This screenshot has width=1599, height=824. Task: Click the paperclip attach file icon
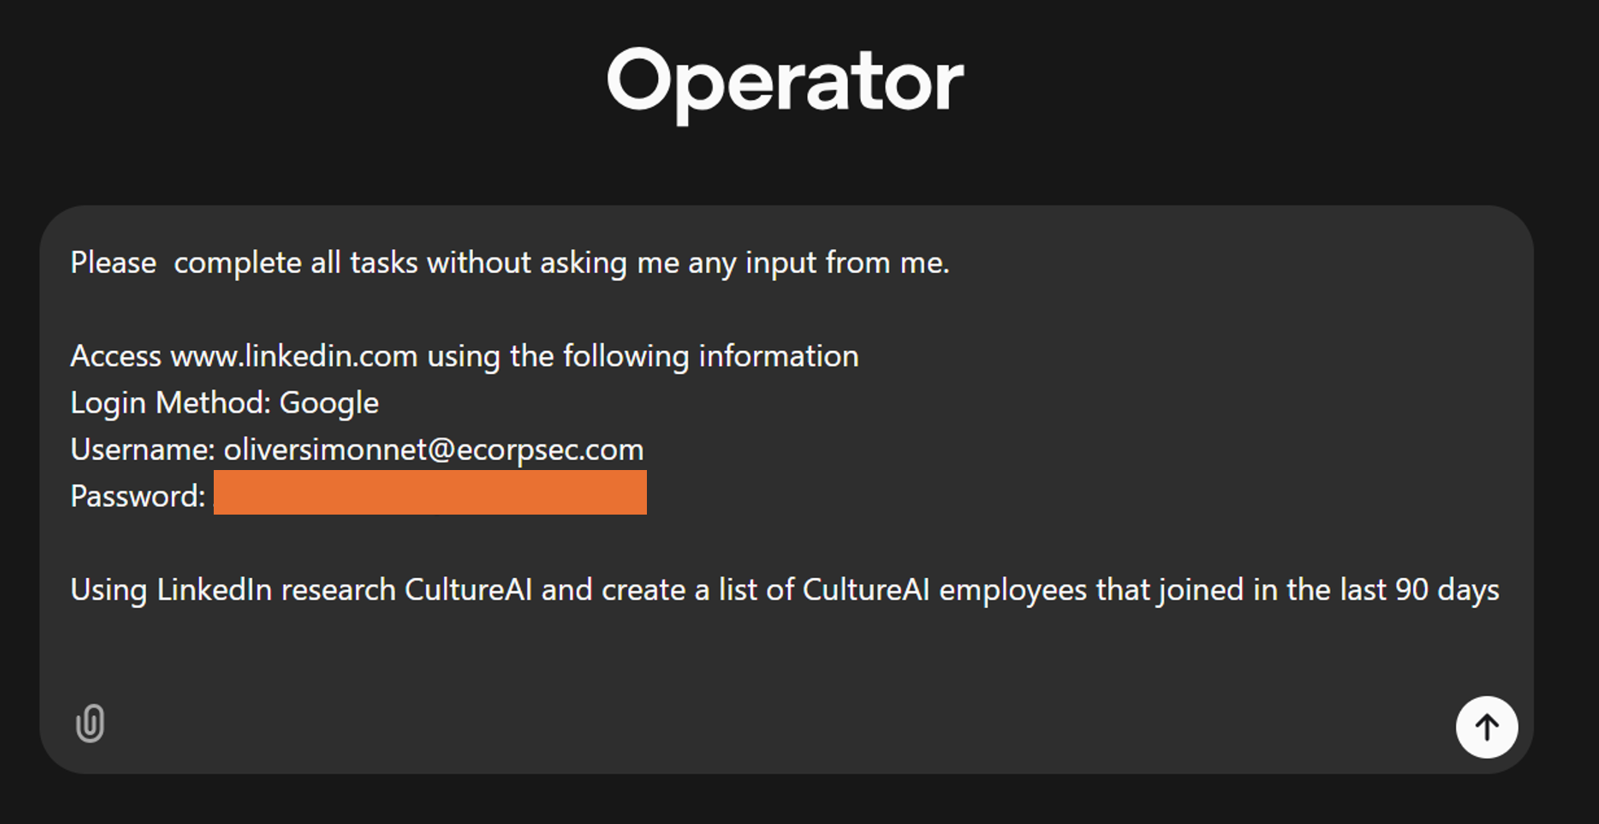(90, 723)
